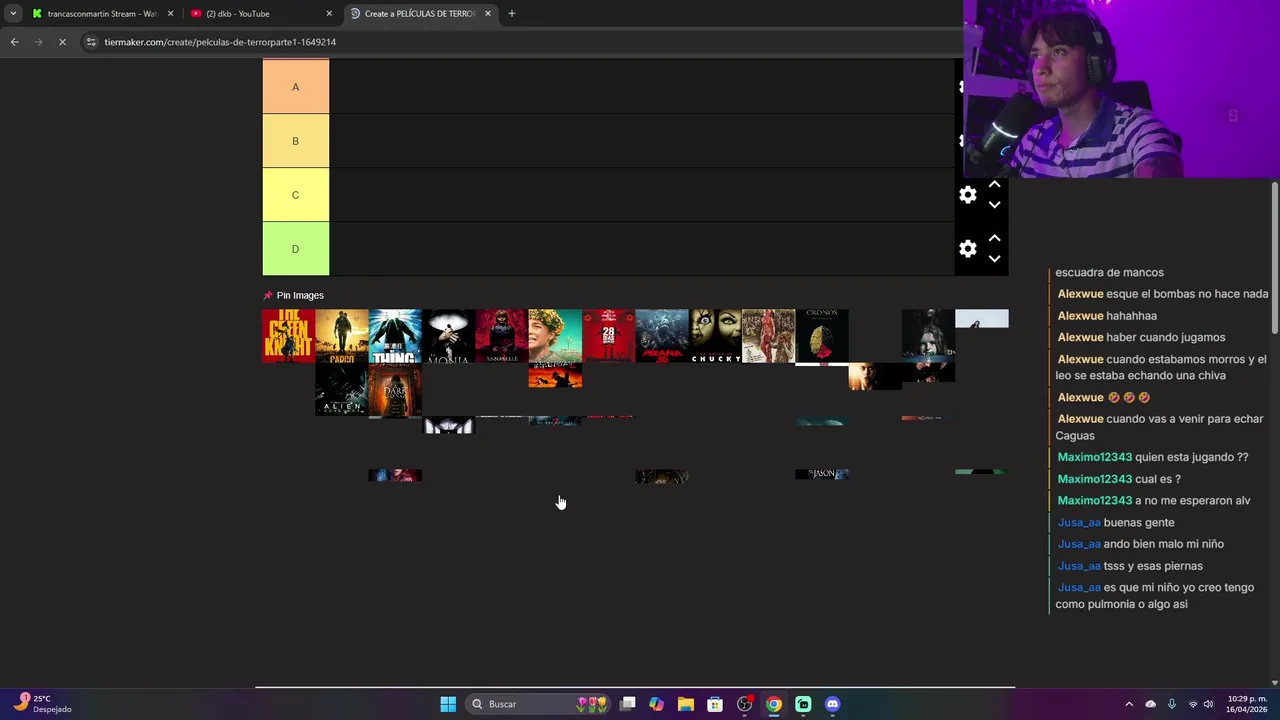Select Create a PELÍCULAS DE TERROR tab
The width and height of the screenshot is (1280, 720).
point(420,14)
